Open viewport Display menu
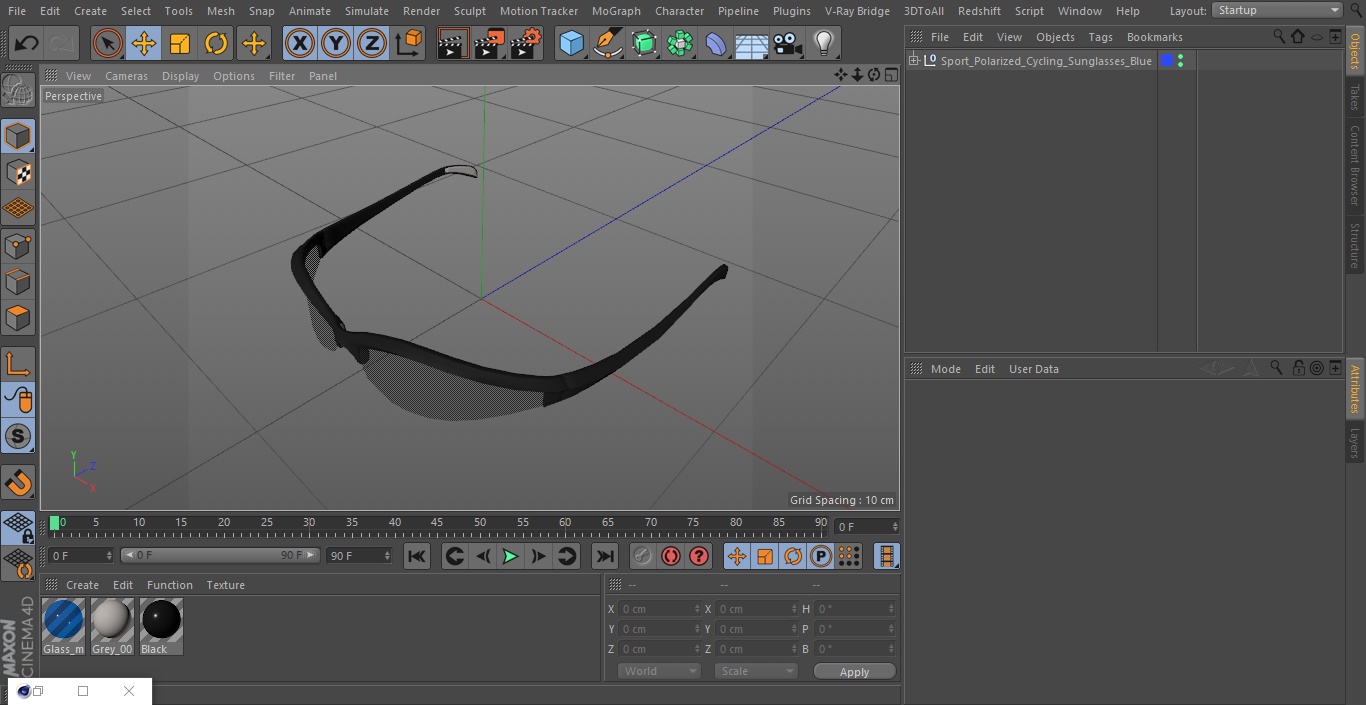The width and height of the screenshot is (1366, 705). click(180, 76)
